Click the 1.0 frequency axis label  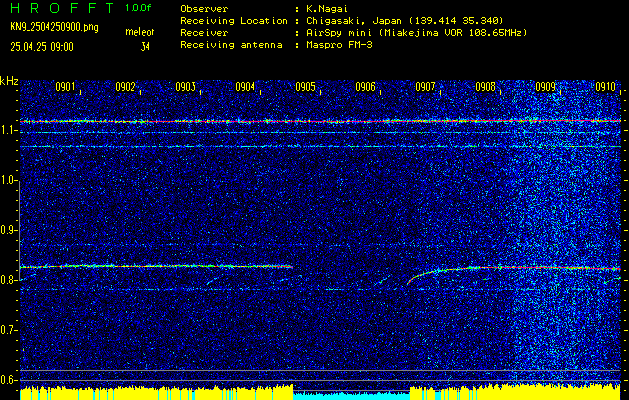point(8,181)
